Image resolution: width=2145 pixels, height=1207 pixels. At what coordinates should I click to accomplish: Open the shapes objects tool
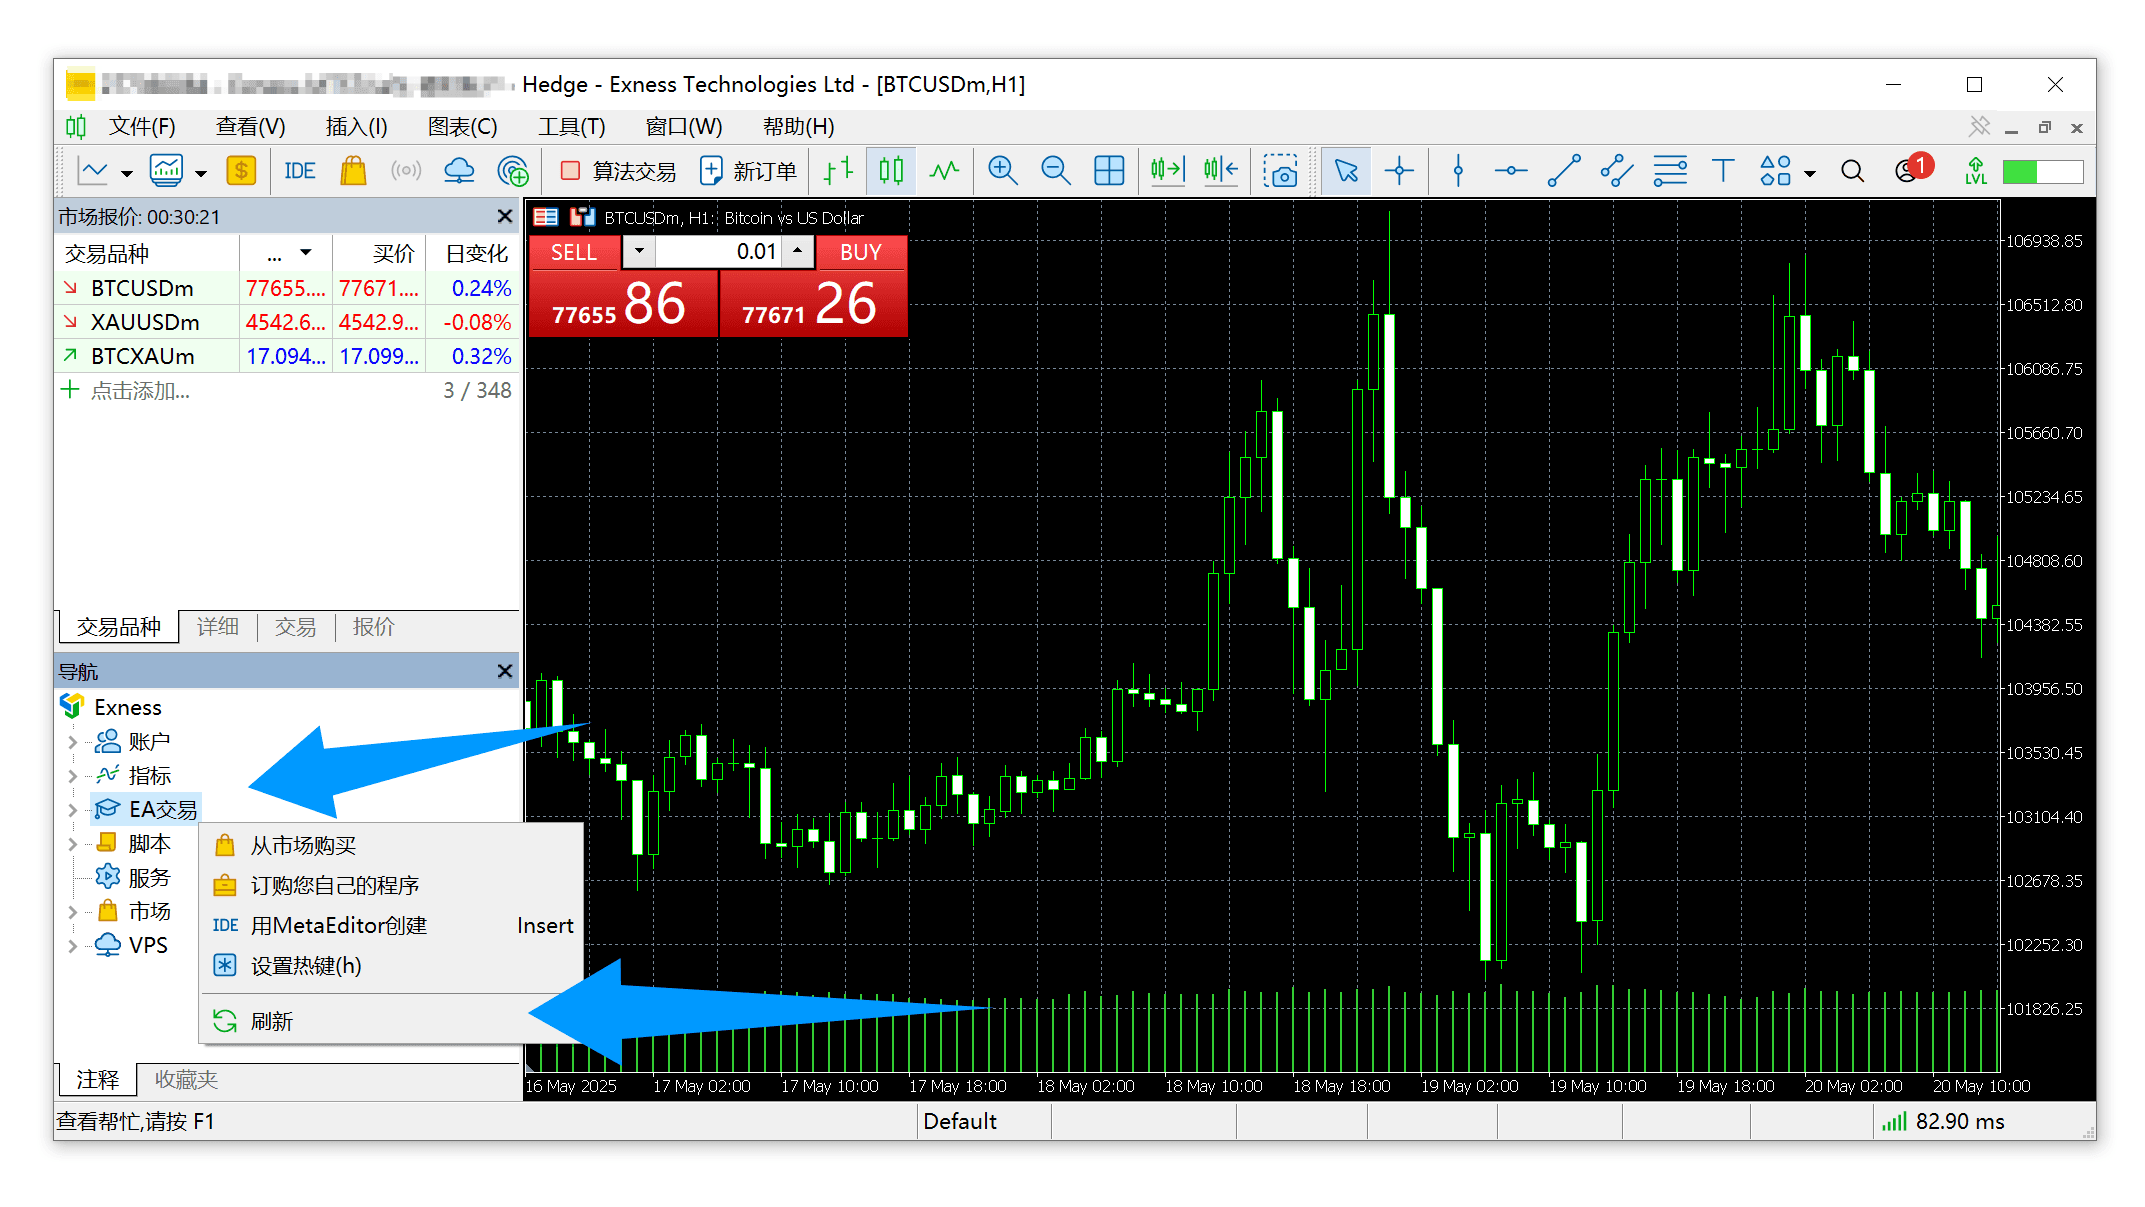1775,171
